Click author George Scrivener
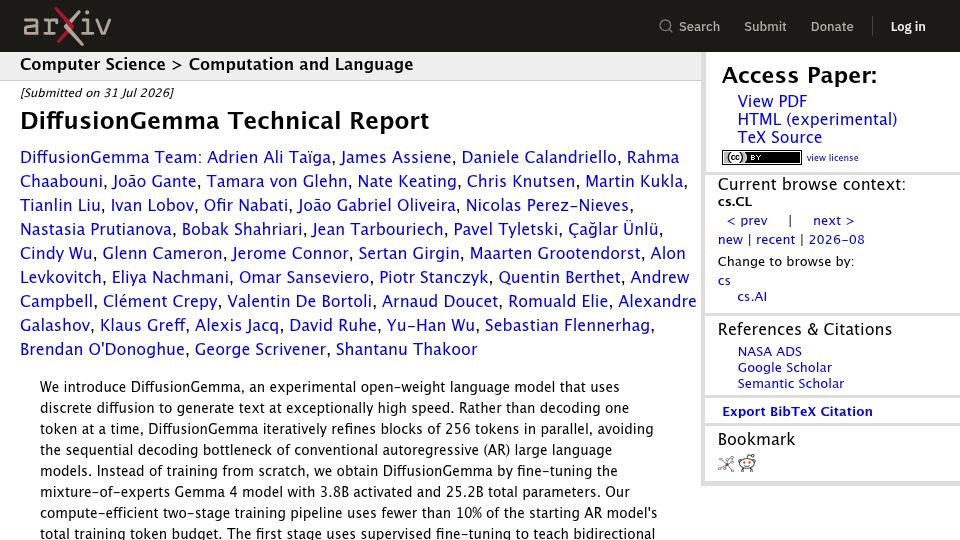The image size is (960, 540). [x=260, y=349]
